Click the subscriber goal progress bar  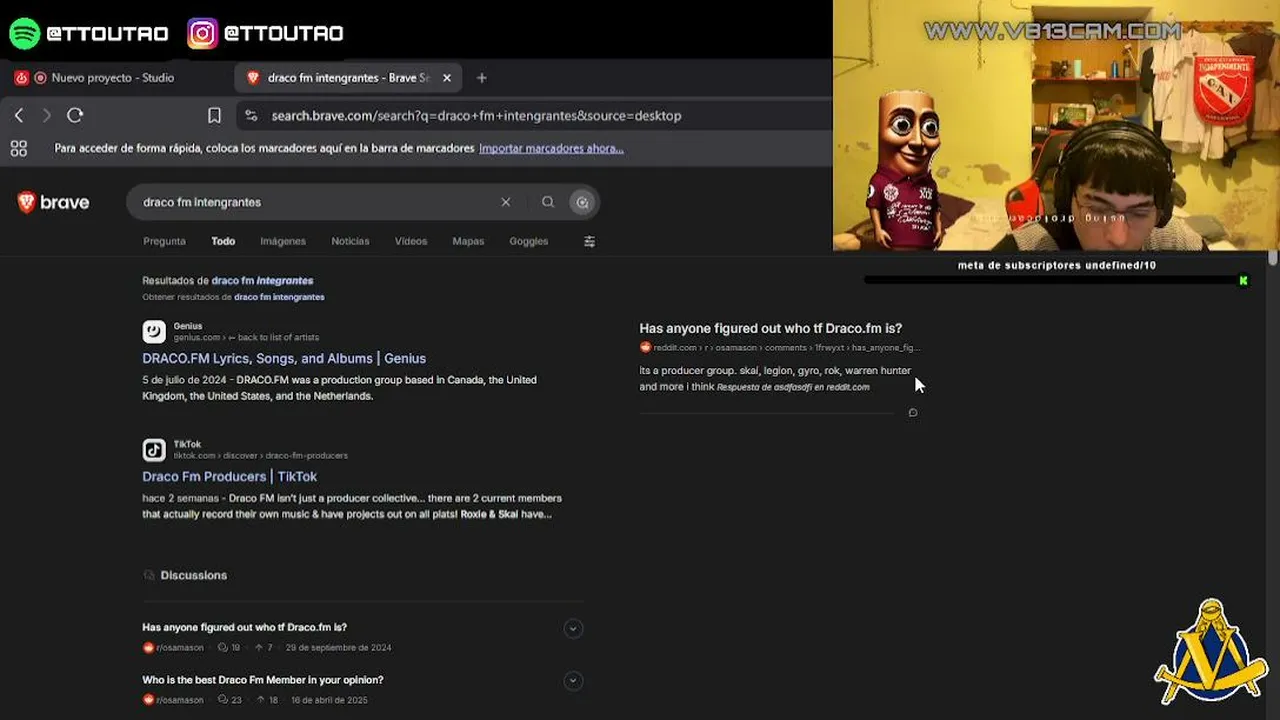1056,281
